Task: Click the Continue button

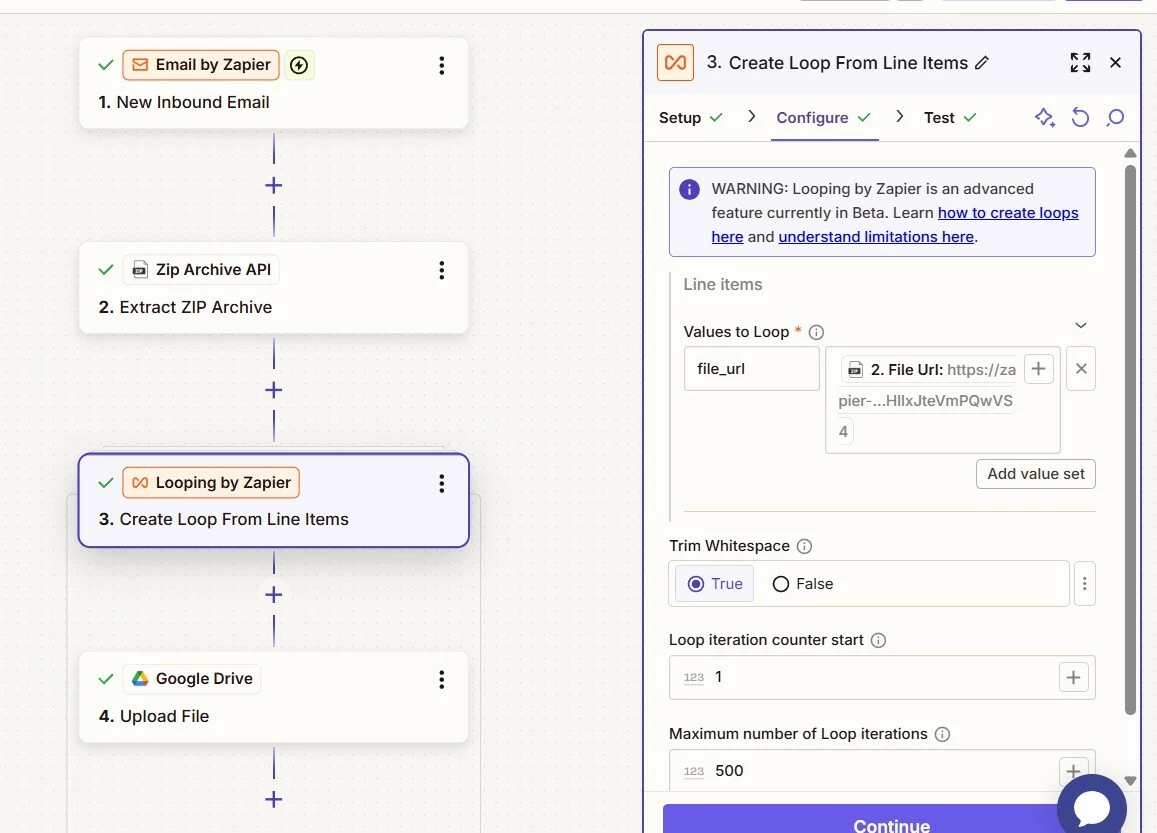Action: (x=891, y=820)
